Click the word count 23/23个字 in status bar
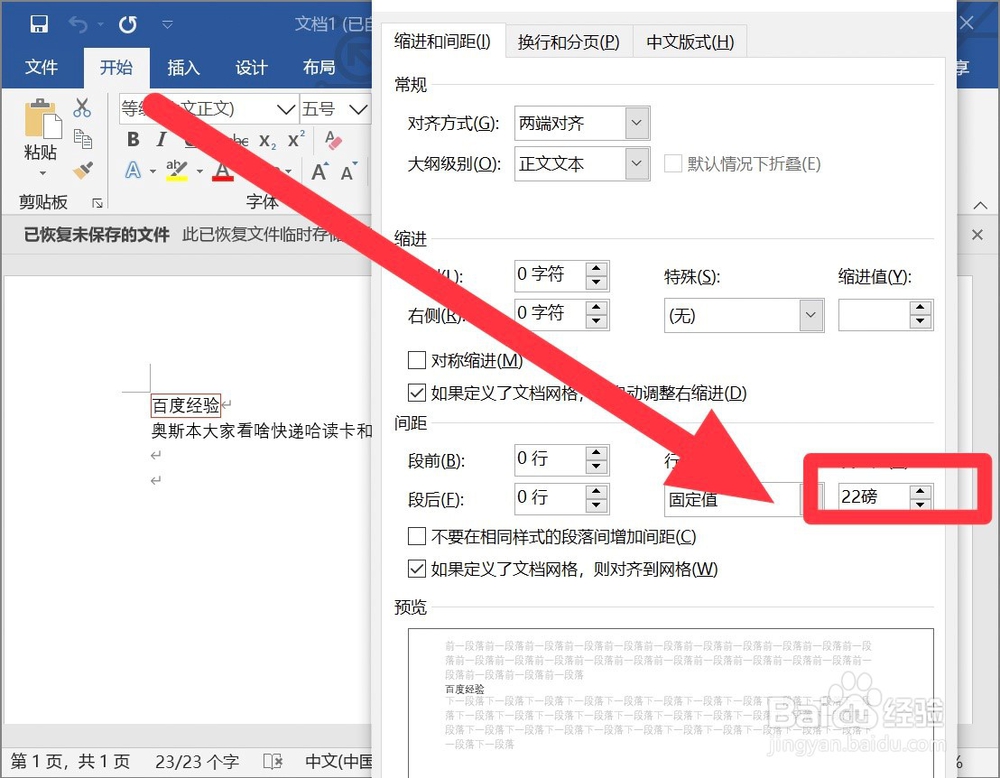1000x778 pixels. tap(196, 761)
